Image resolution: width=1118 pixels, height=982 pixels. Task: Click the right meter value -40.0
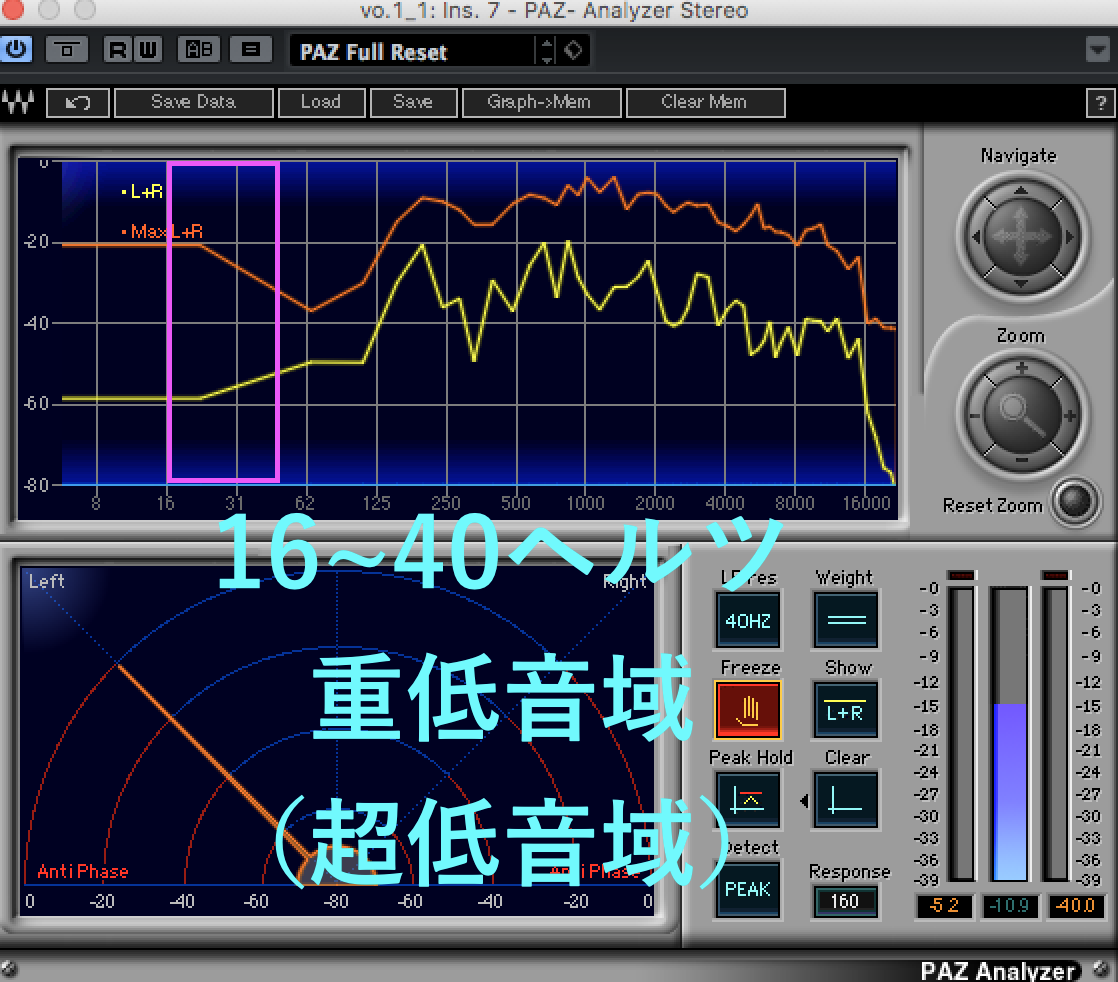coord(1075,906)
